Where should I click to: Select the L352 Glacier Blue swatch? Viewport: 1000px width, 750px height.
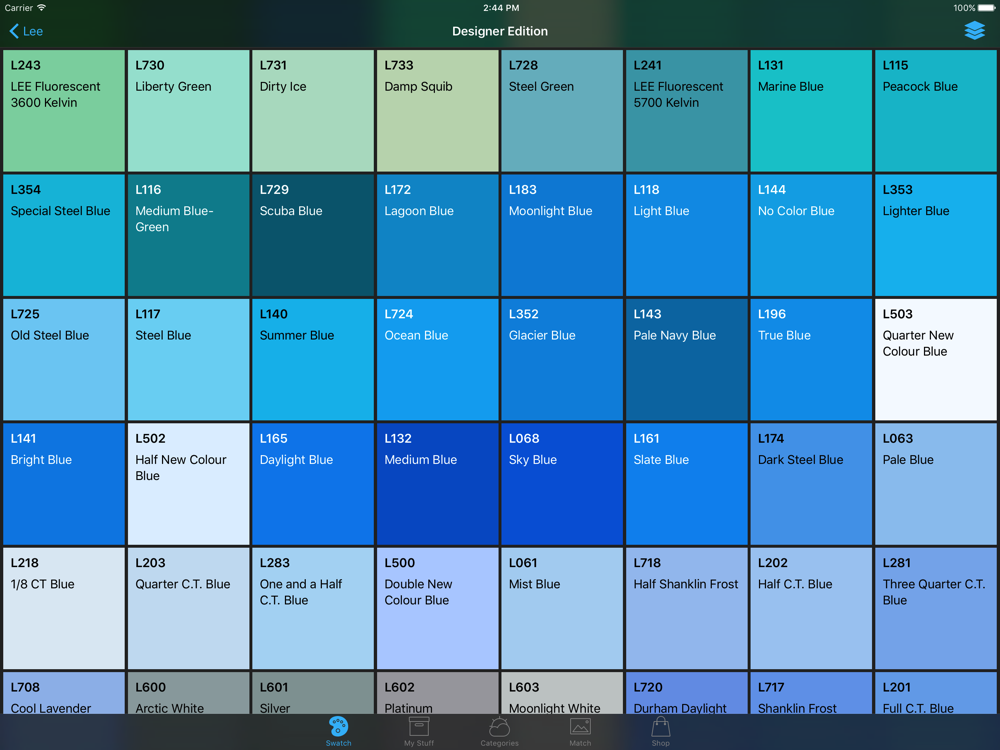562,359
